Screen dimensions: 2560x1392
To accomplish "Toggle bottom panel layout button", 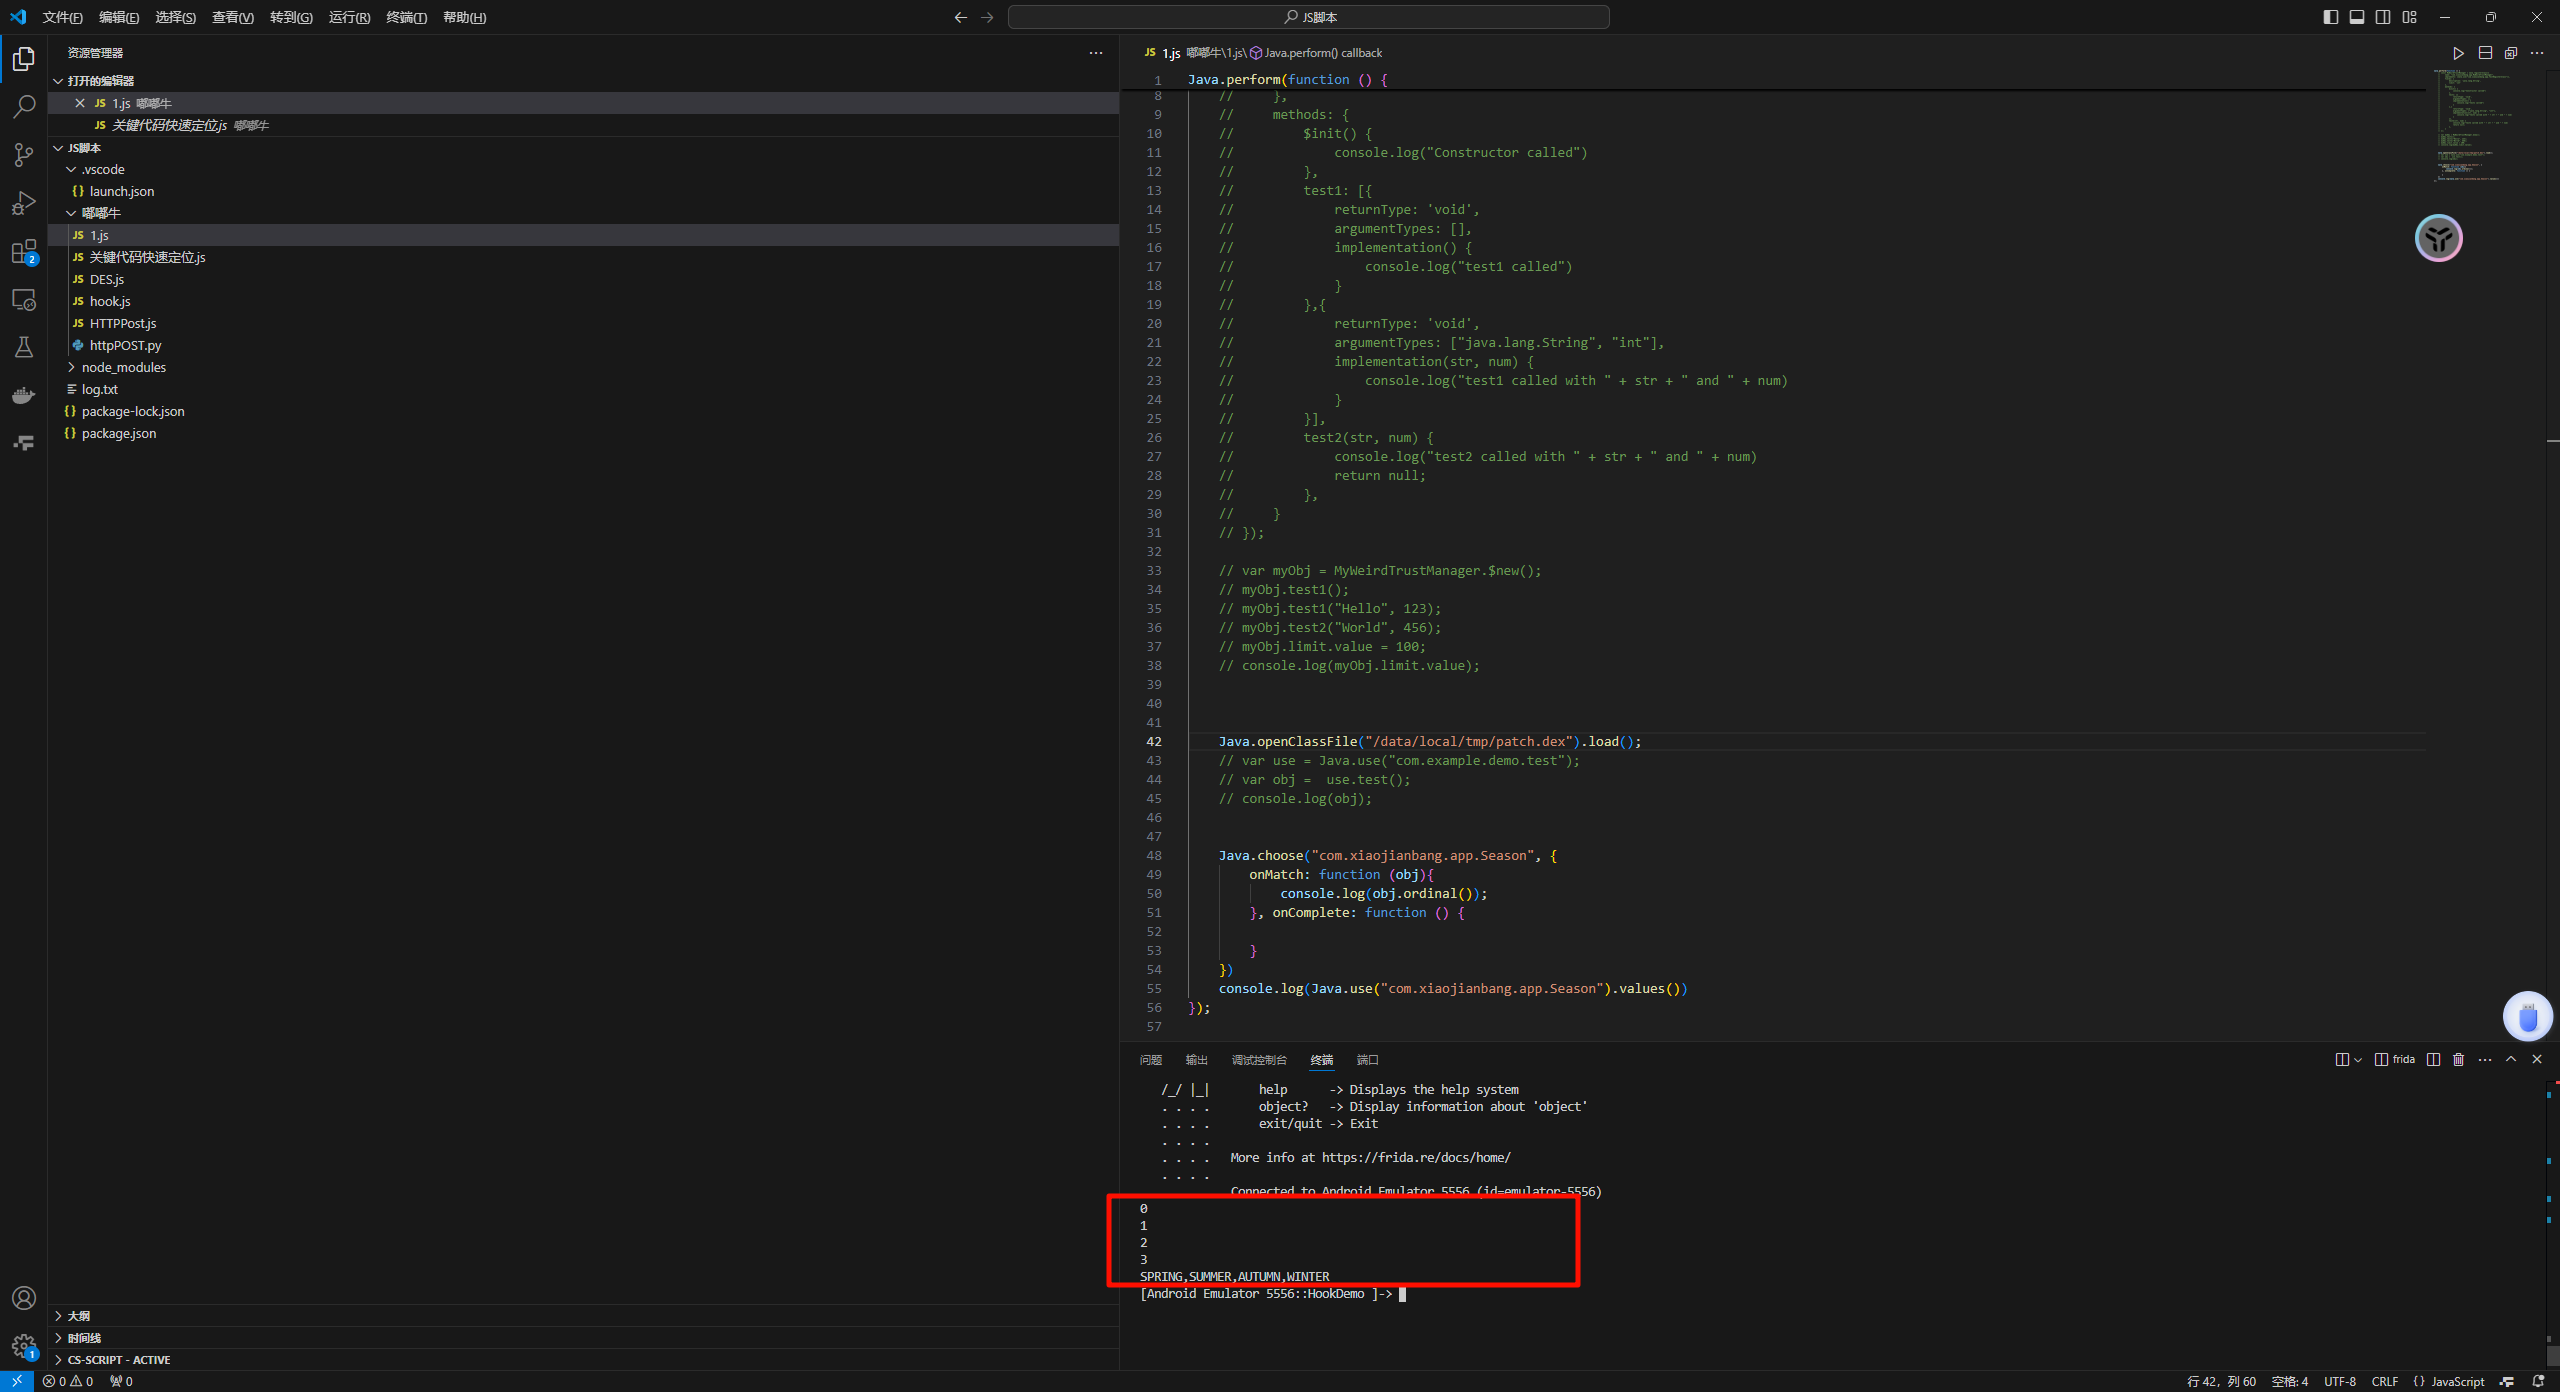I will (2357, 17).
